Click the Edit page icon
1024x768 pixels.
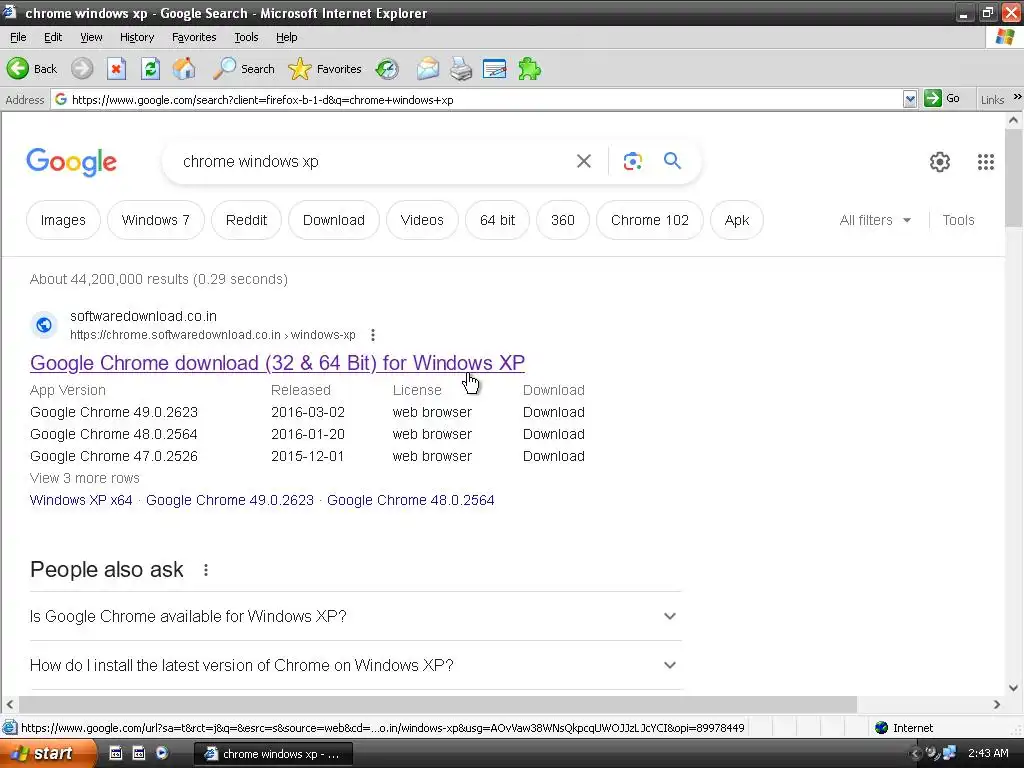[494, 69]
